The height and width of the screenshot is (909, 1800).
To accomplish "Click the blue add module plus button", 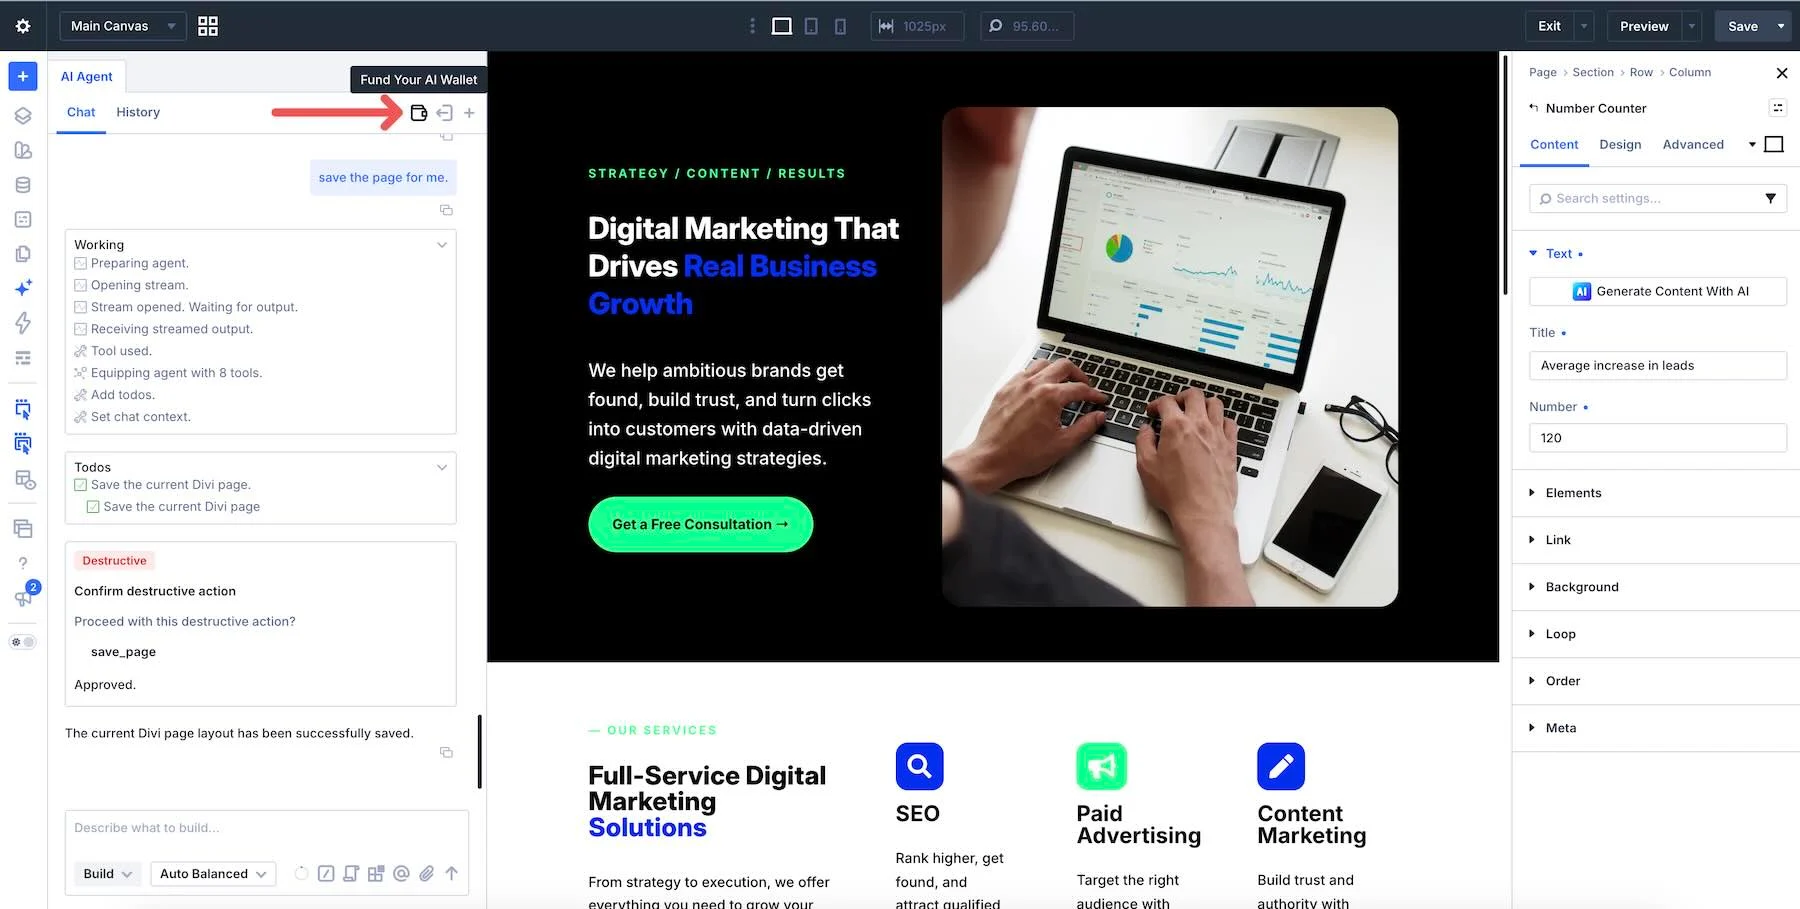I will coord(23,76).
